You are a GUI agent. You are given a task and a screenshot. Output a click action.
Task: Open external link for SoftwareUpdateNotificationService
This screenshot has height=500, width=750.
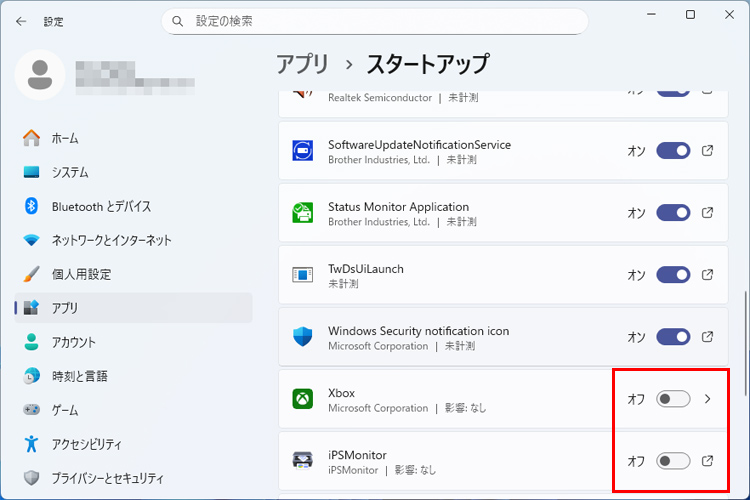[707, 151]
